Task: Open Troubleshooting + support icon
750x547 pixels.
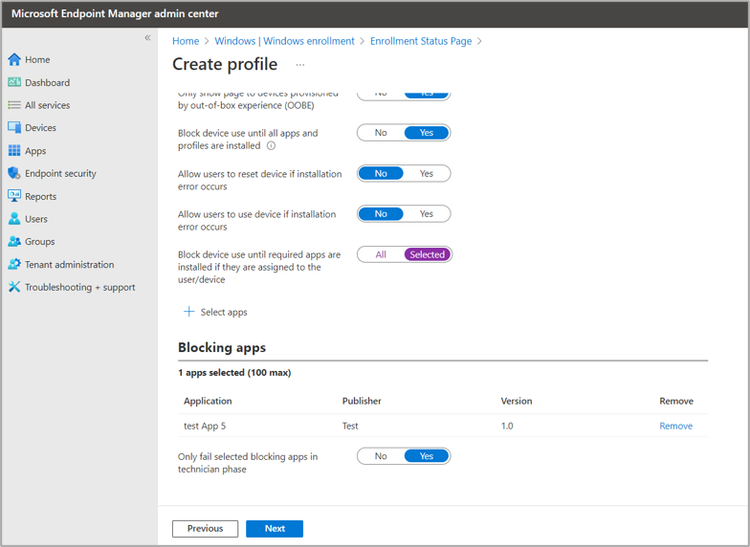Action: tap(14, 288)
